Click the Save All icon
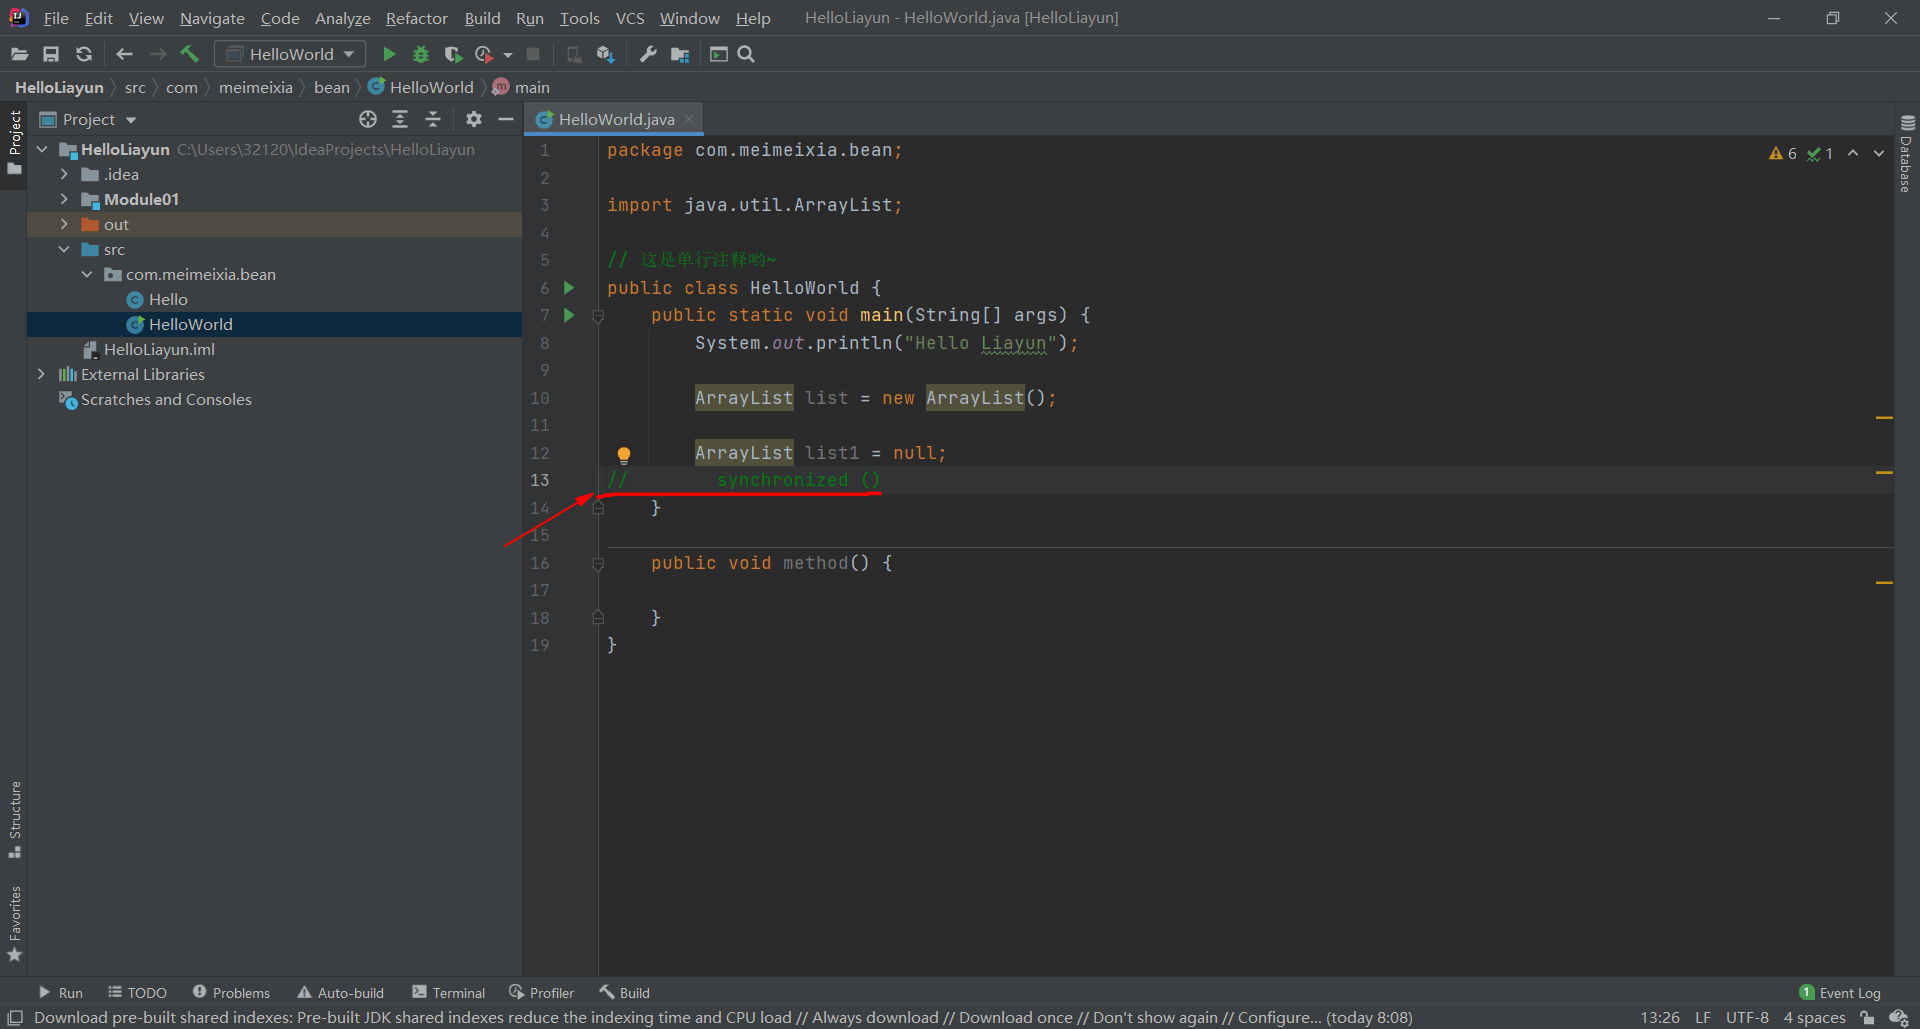Screen dimensions: 1920x1029 pyautogui.click(x=51, y=54)
